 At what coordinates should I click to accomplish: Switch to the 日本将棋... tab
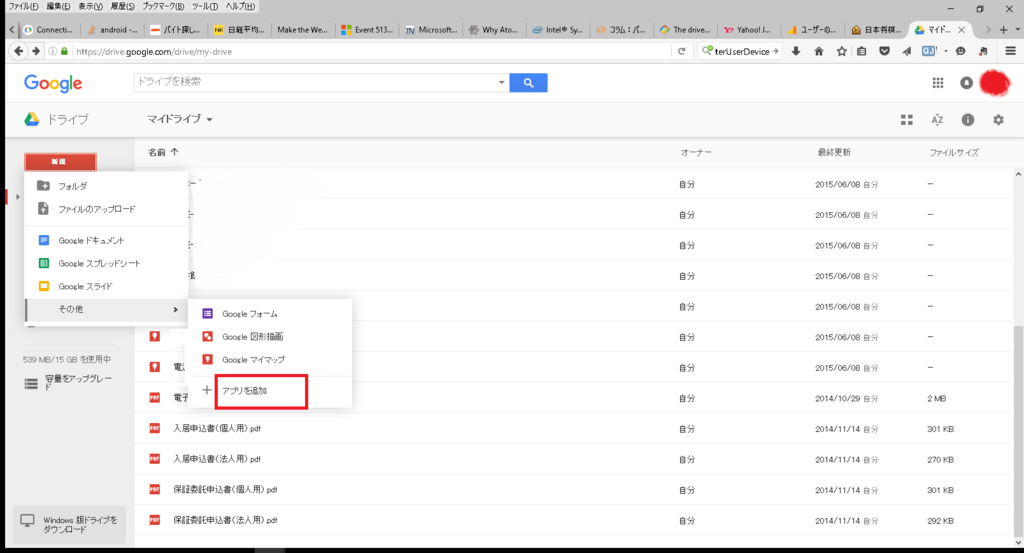[x=876, y=29]
